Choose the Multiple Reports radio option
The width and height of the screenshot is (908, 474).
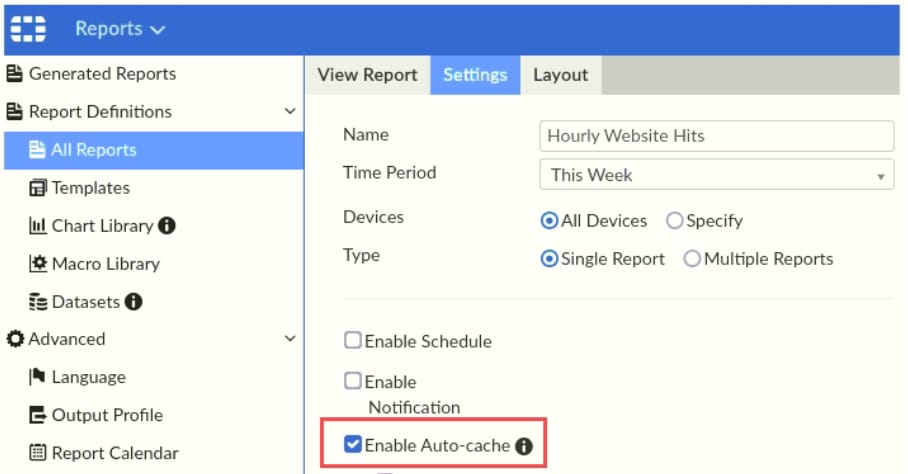click(x=692, y=259)
